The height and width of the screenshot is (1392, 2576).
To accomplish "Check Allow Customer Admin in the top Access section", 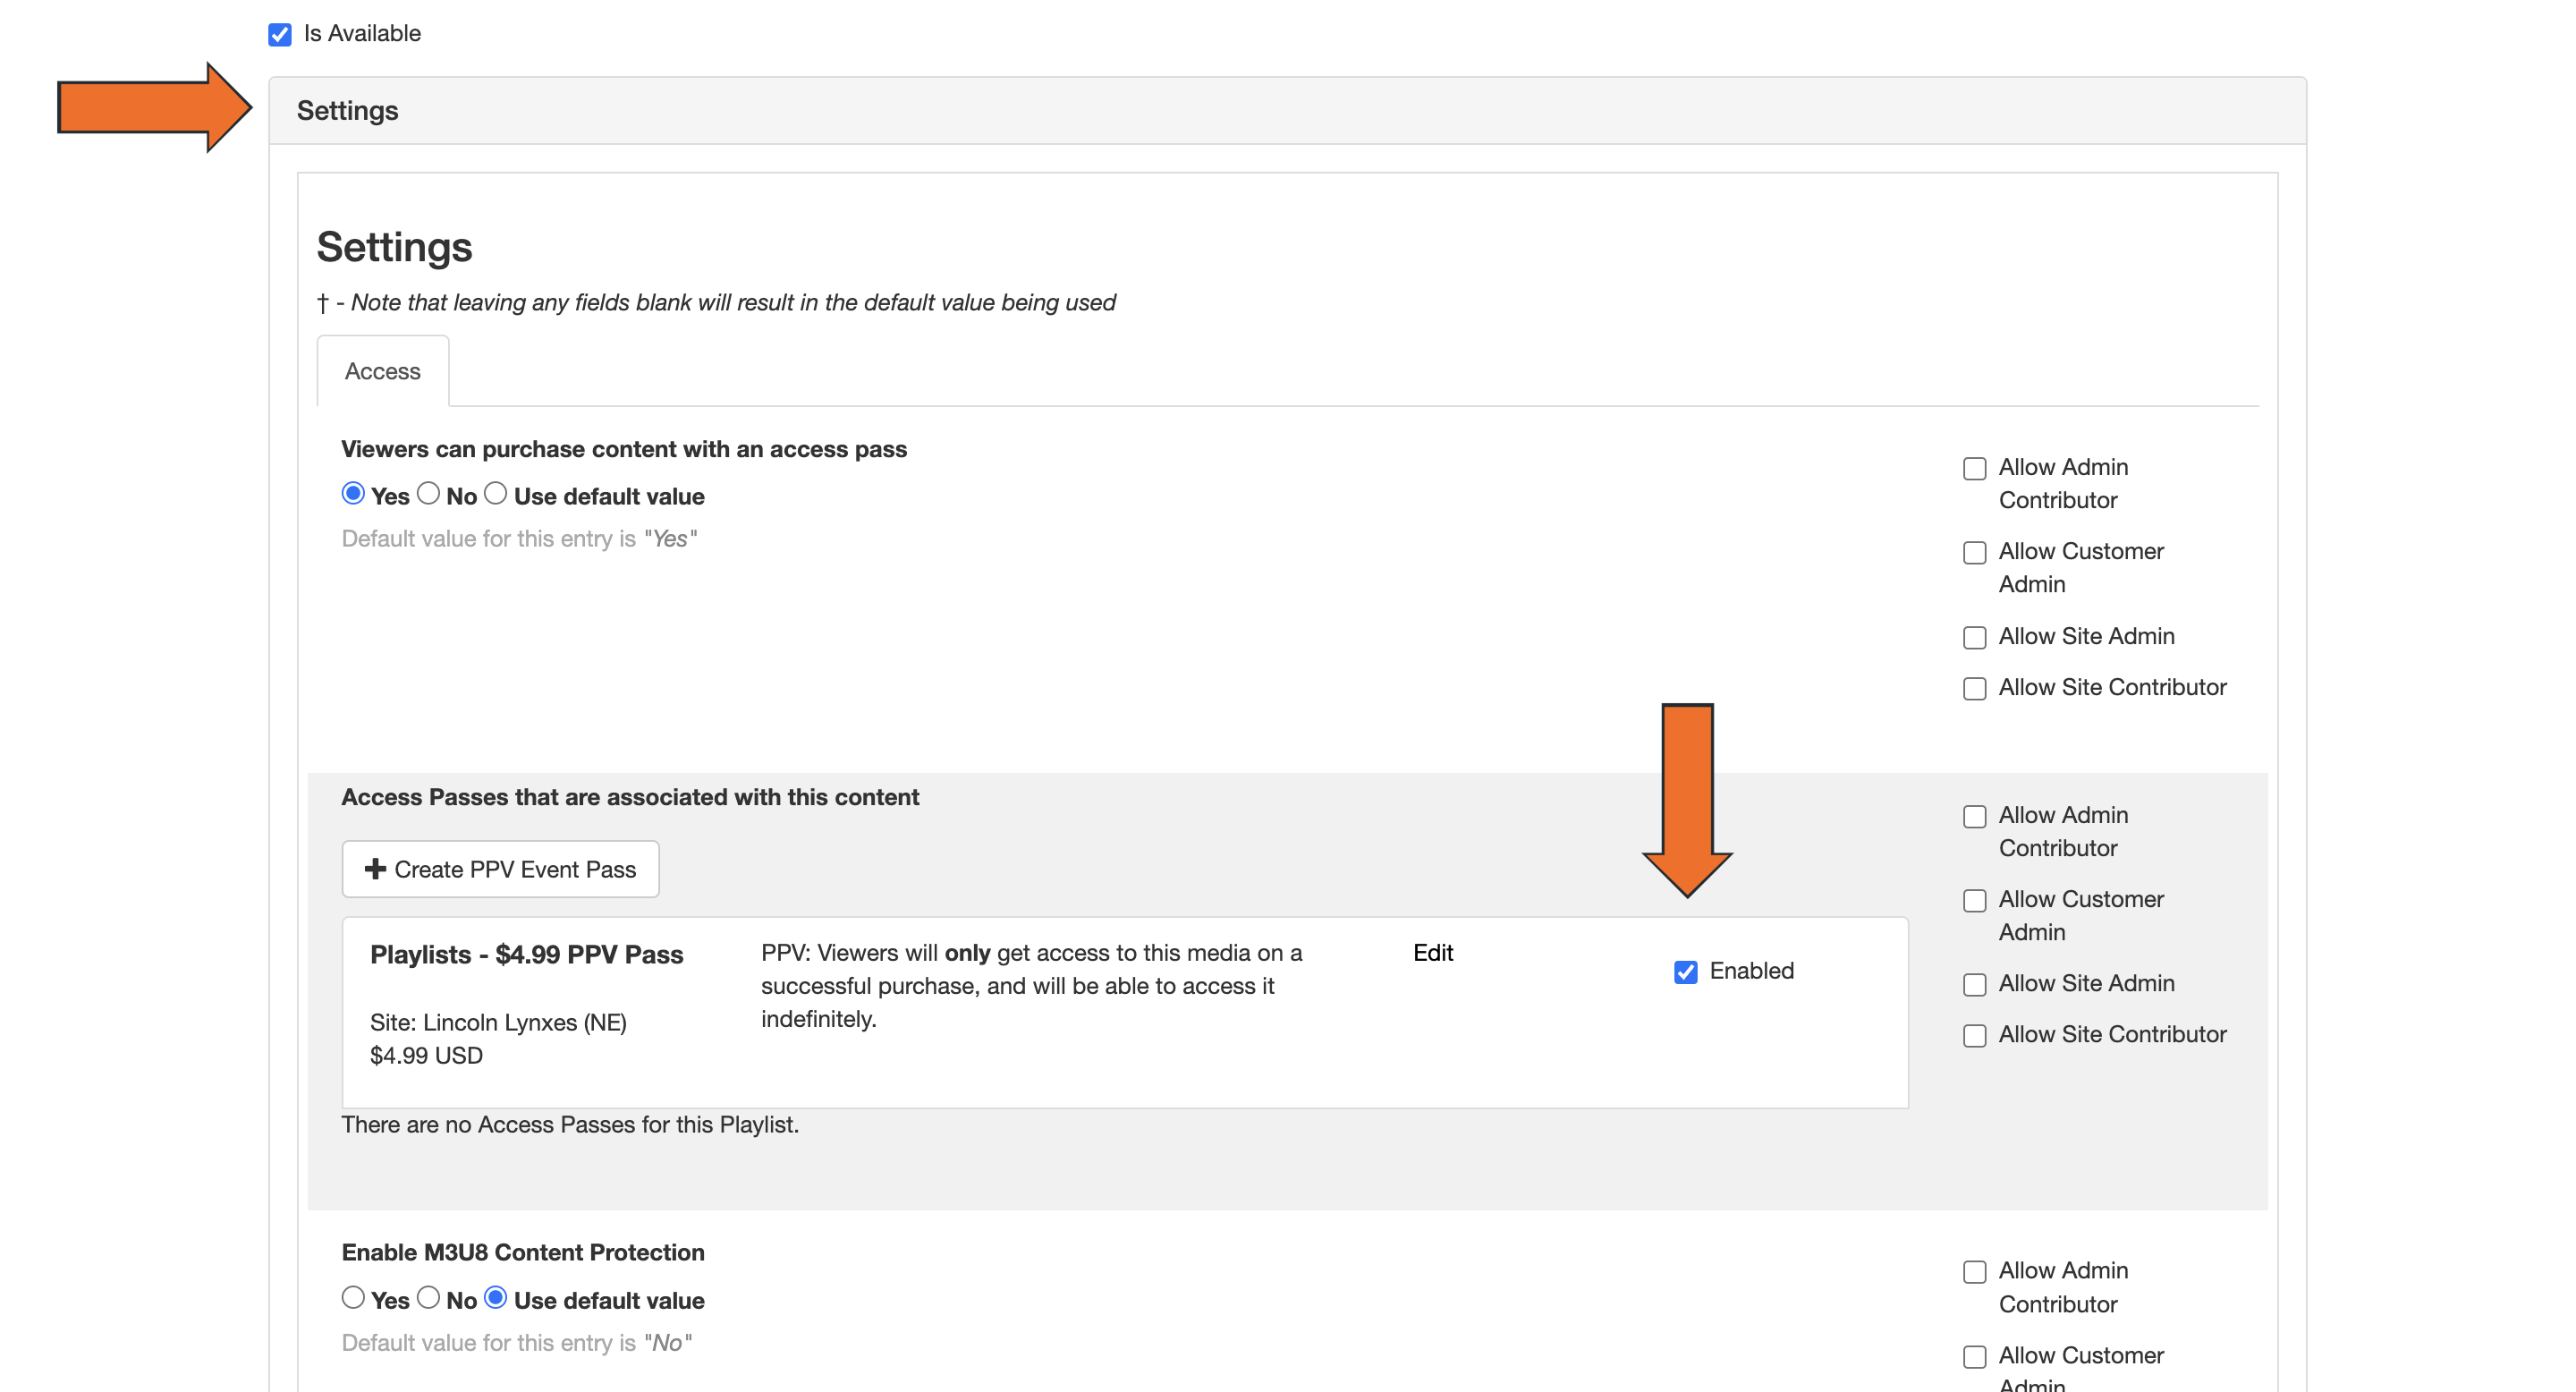I will 1974,552.
